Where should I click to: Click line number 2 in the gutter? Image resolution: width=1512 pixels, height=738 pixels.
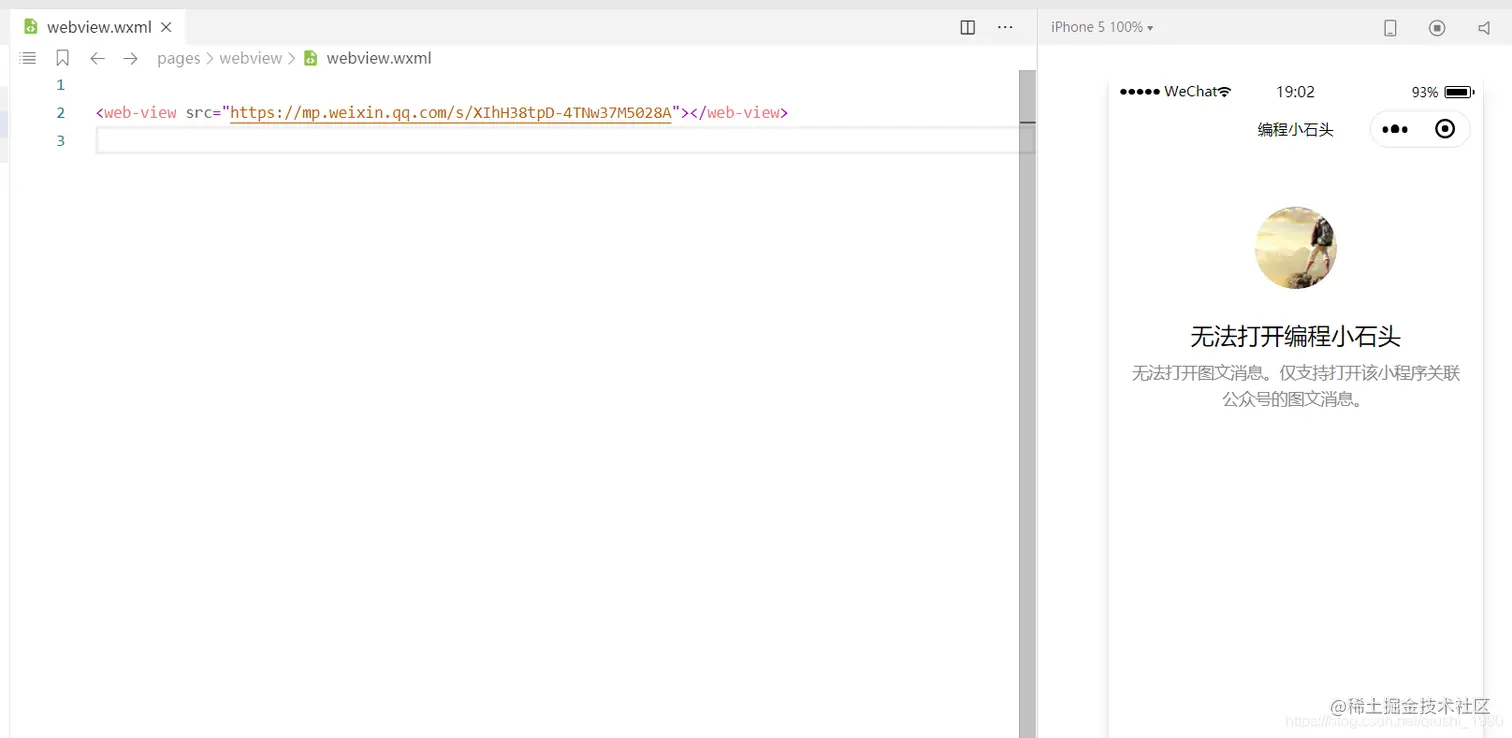tap(60, 112)
